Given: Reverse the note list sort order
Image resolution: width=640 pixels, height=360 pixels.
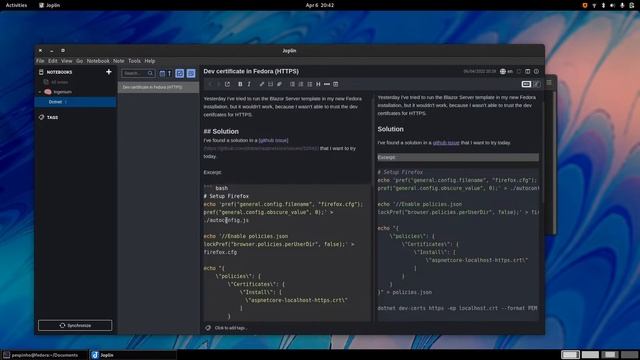Looking at the screenshot, I should point(169,73).
